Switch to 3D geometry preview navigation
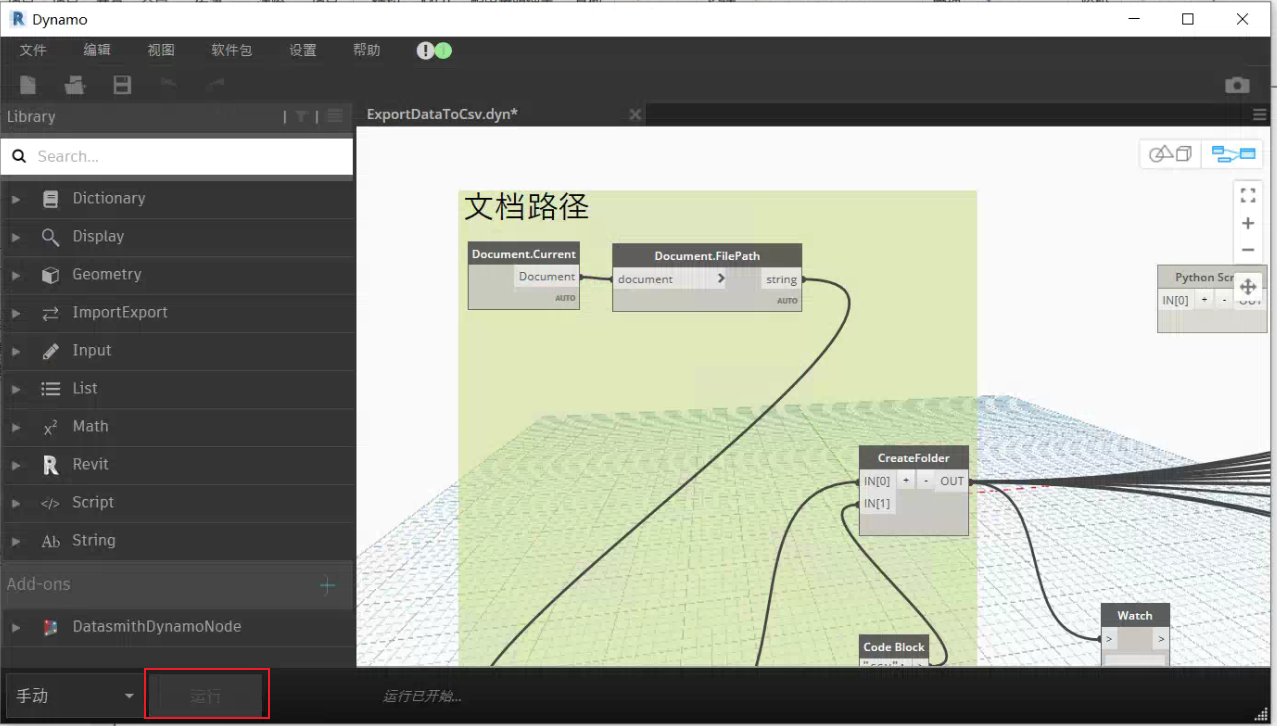This screenshot has height=726, width=1277. click(1171, 154)
